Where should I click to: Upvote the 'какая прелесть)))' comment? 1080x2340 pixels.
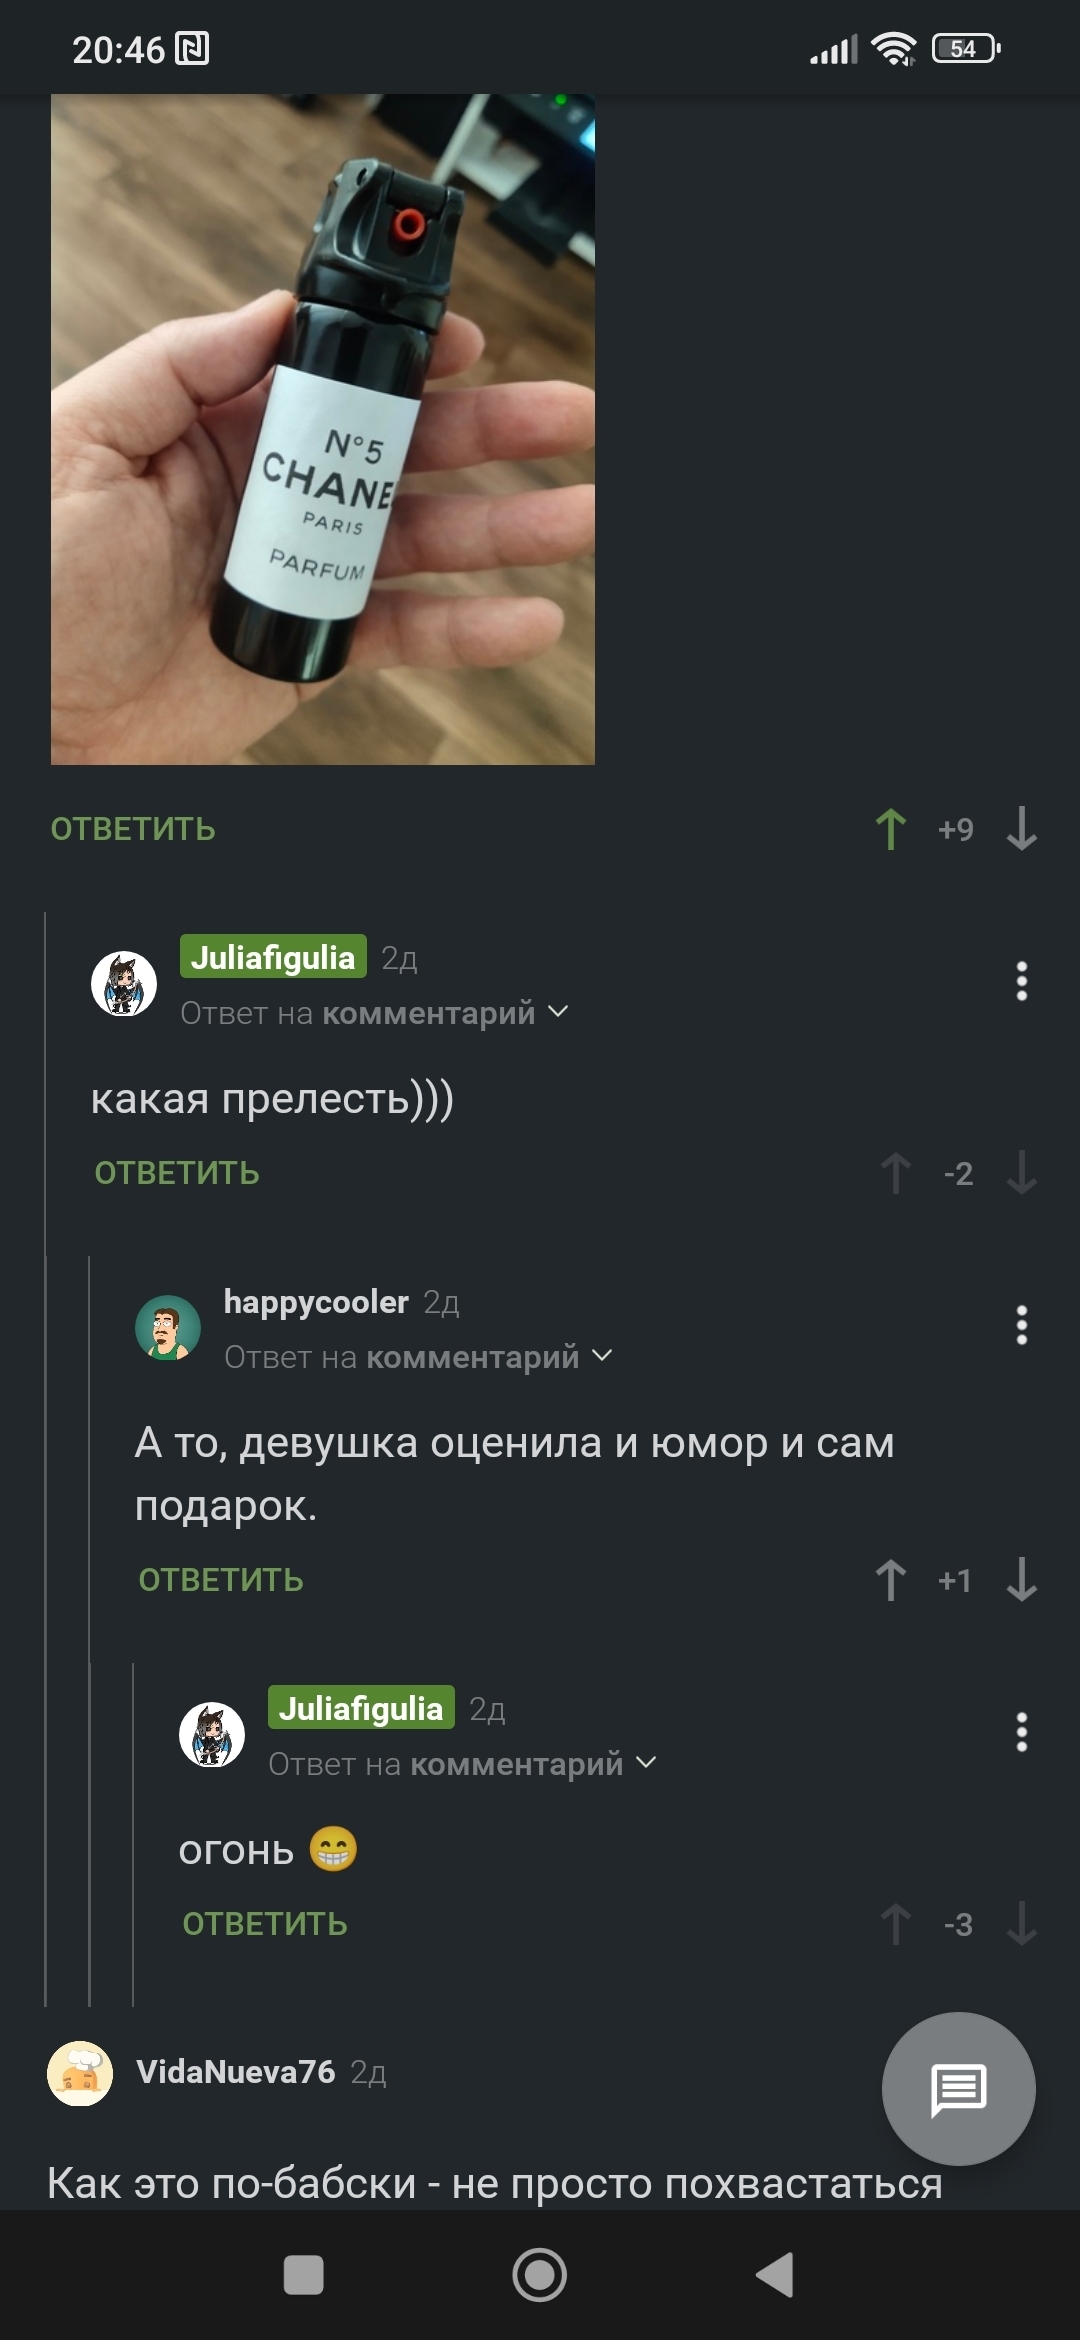[895, 1173]
